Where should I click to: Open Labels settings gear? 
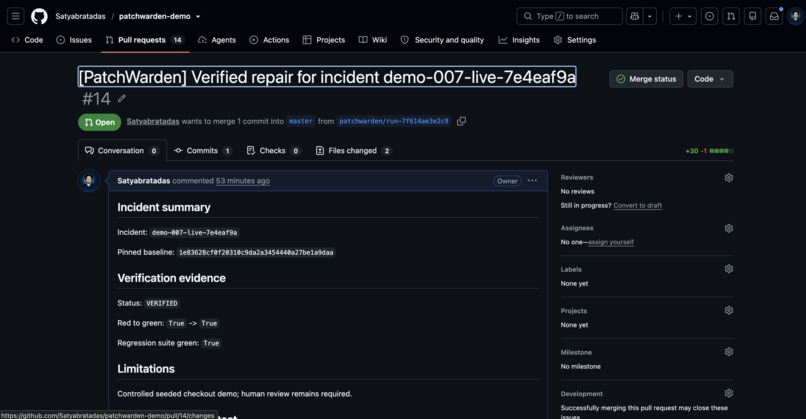[728, 269]
